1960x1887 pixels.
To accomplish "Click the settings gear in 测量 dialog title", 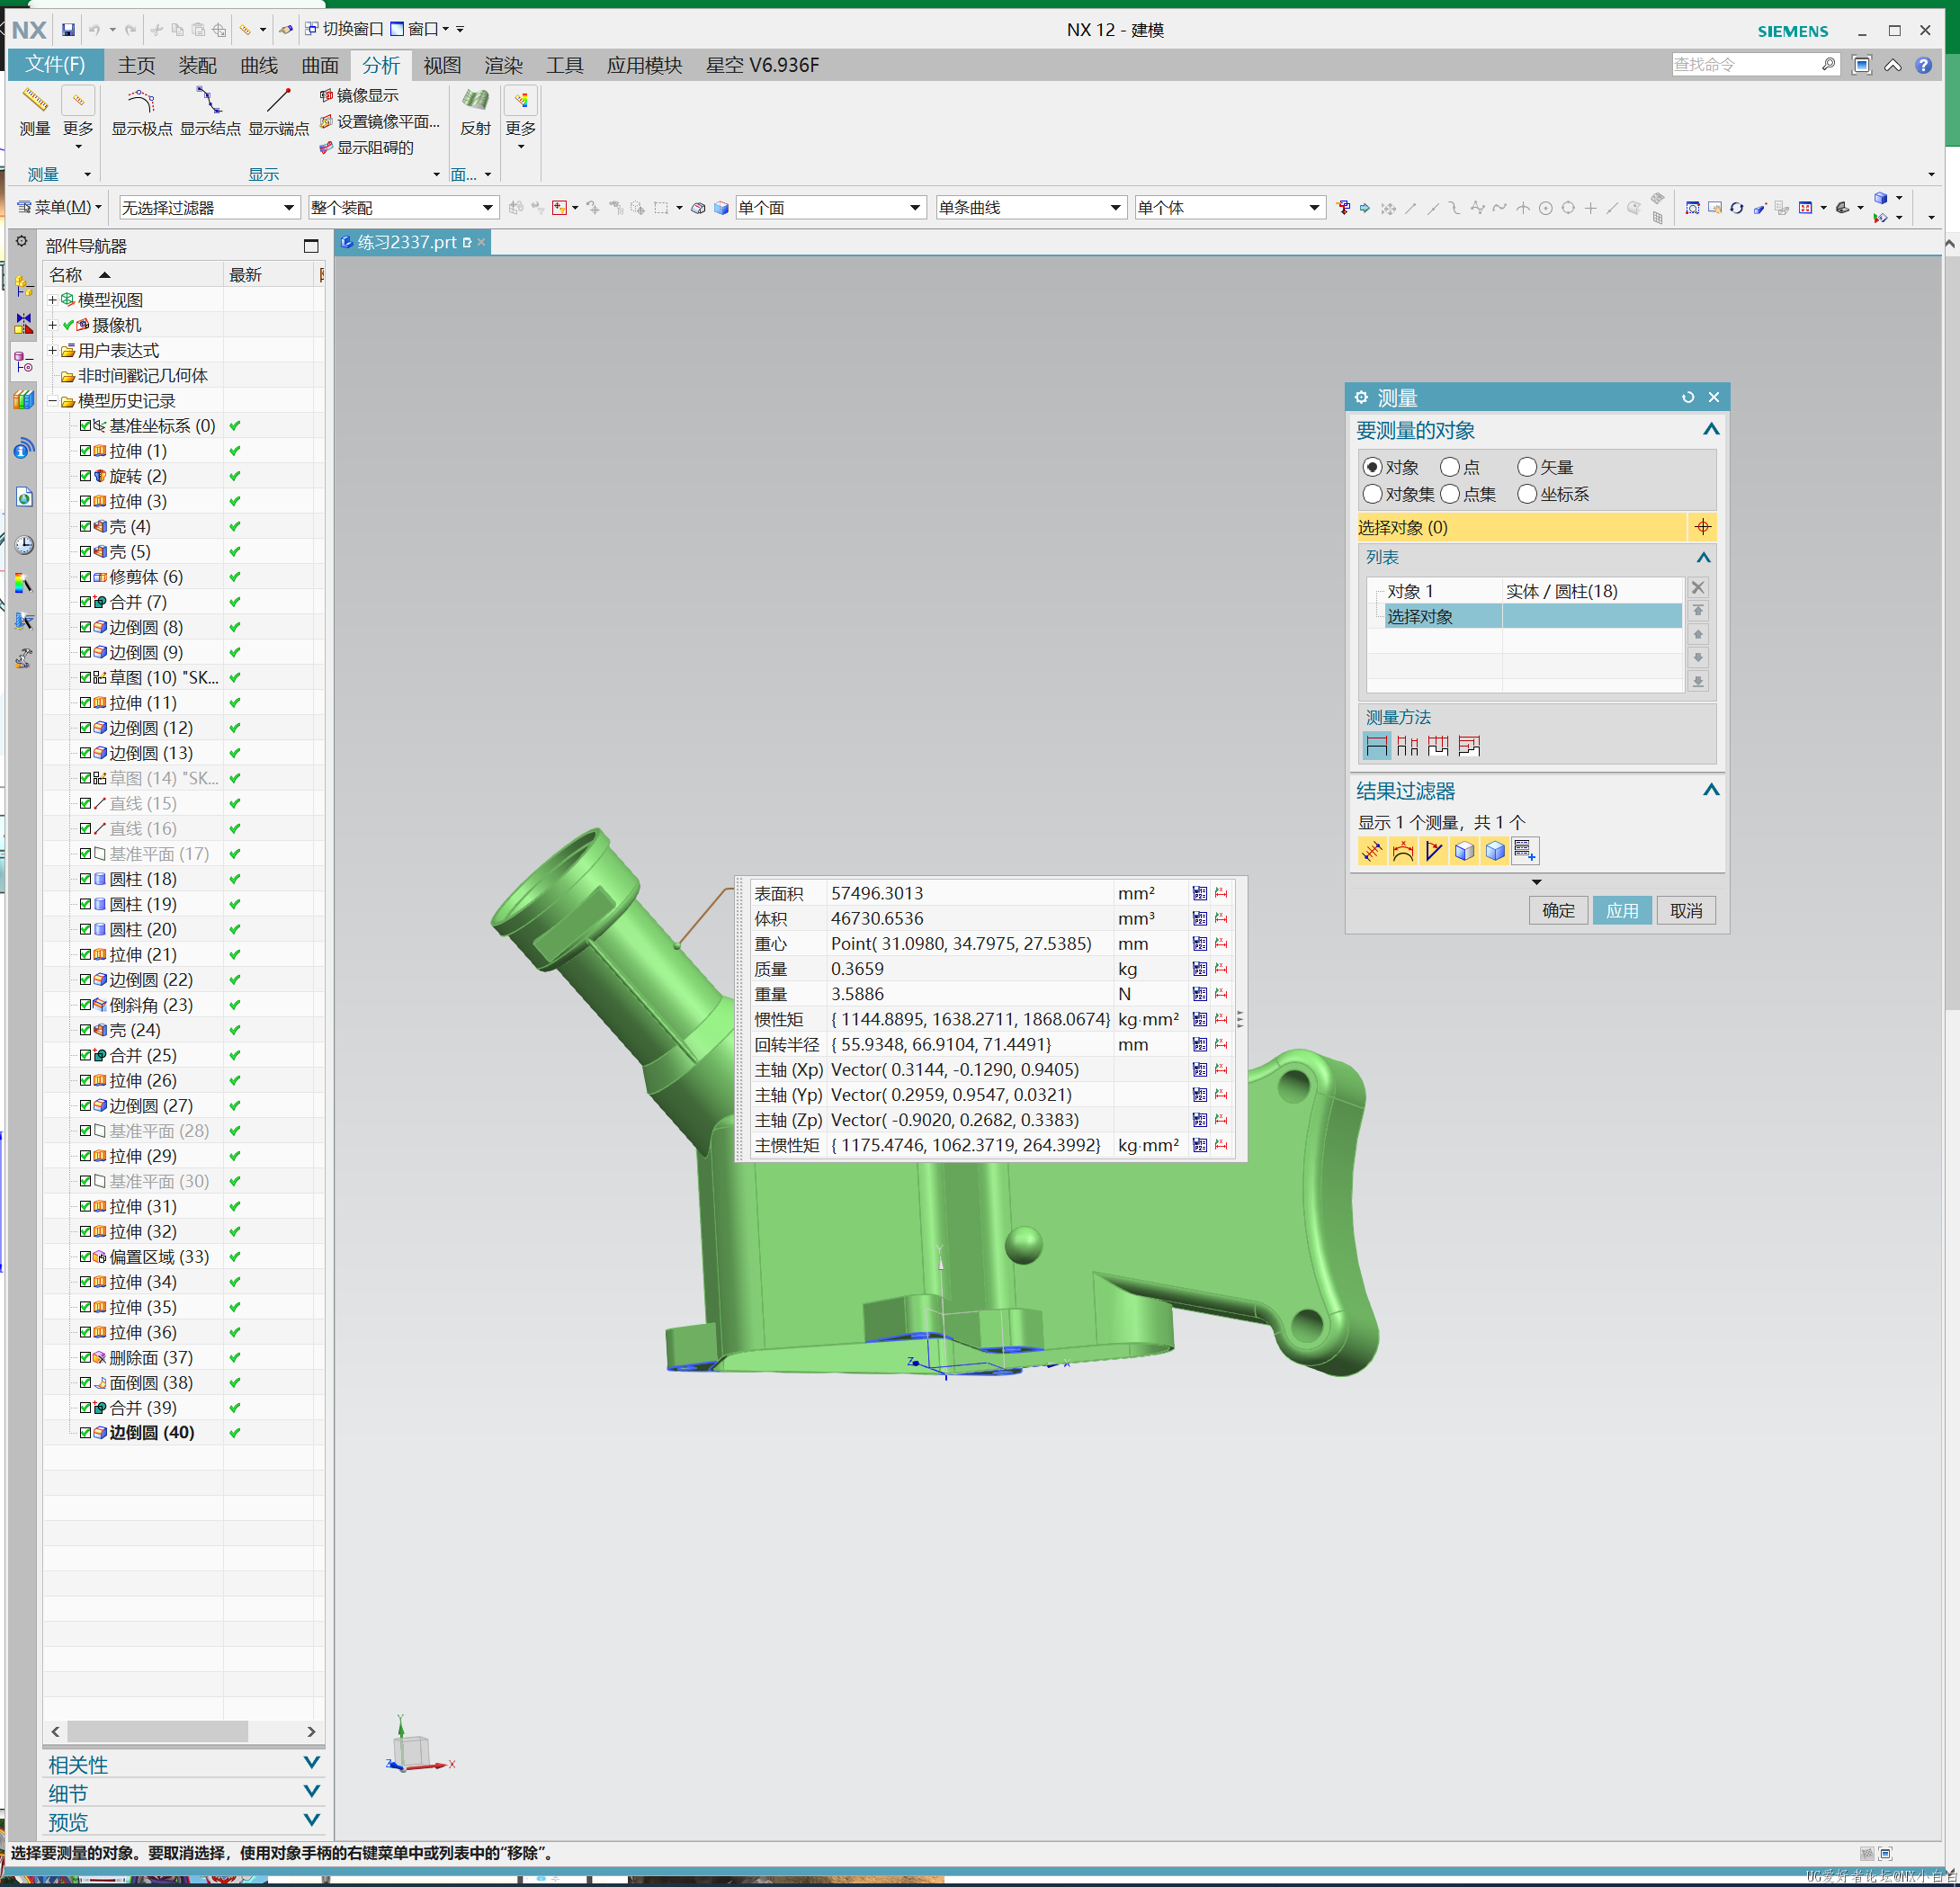I will coord(1361,397).
